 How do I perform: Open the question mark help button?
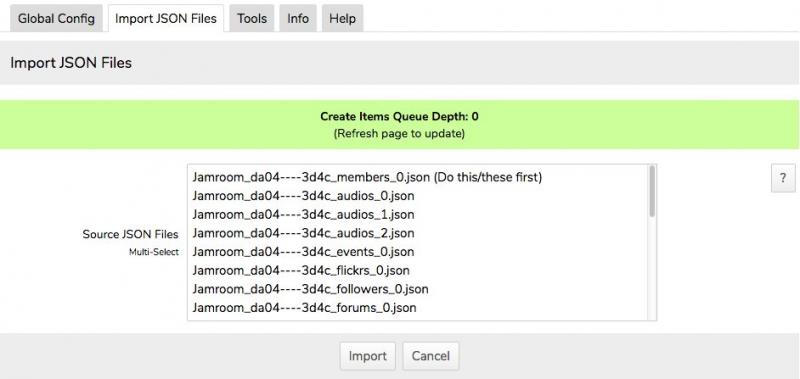click(x=783, y=178)
